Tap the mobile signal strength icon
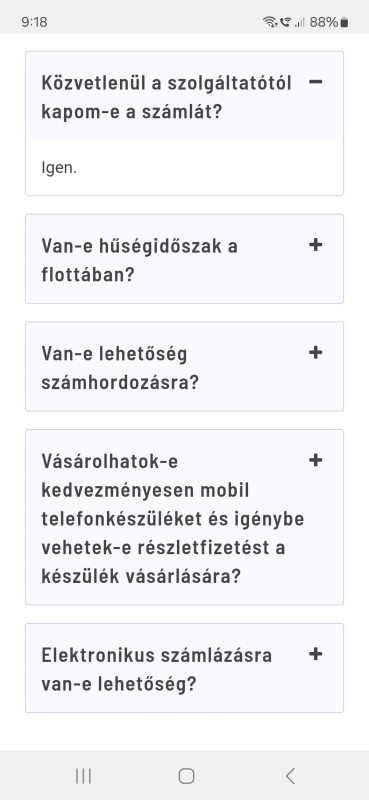Image resolution: width=369 pixels, height=800 pixels. click(x=300, y=22)
